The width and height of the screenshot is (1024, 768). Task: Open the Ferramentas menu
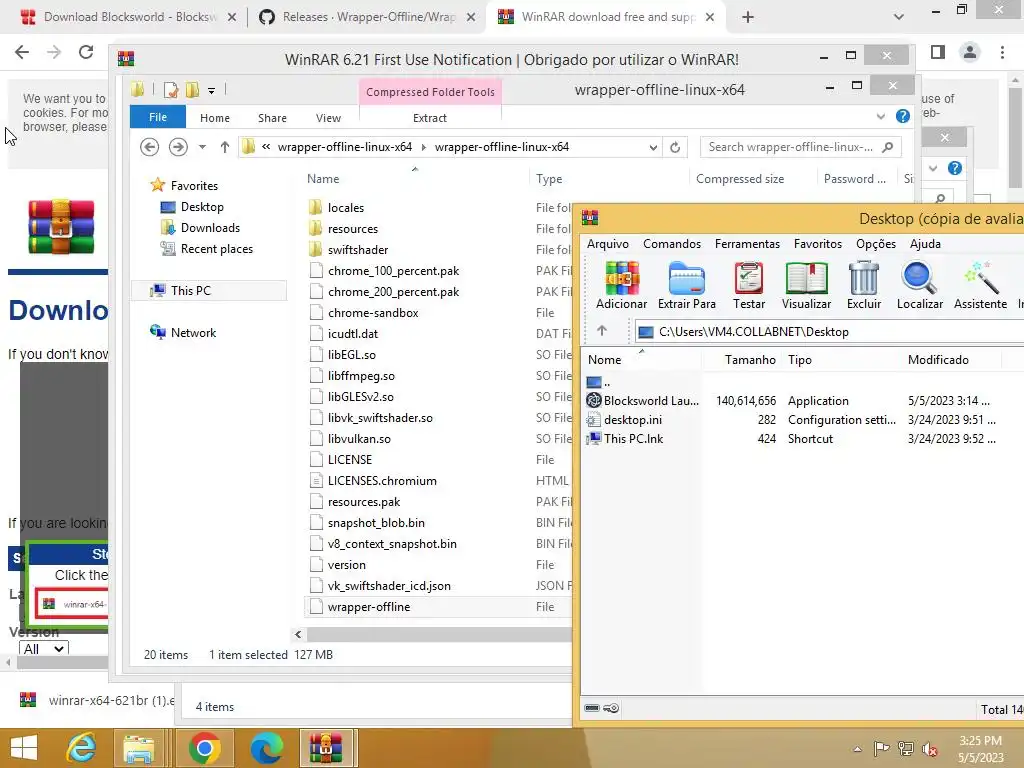click(747, 244)
